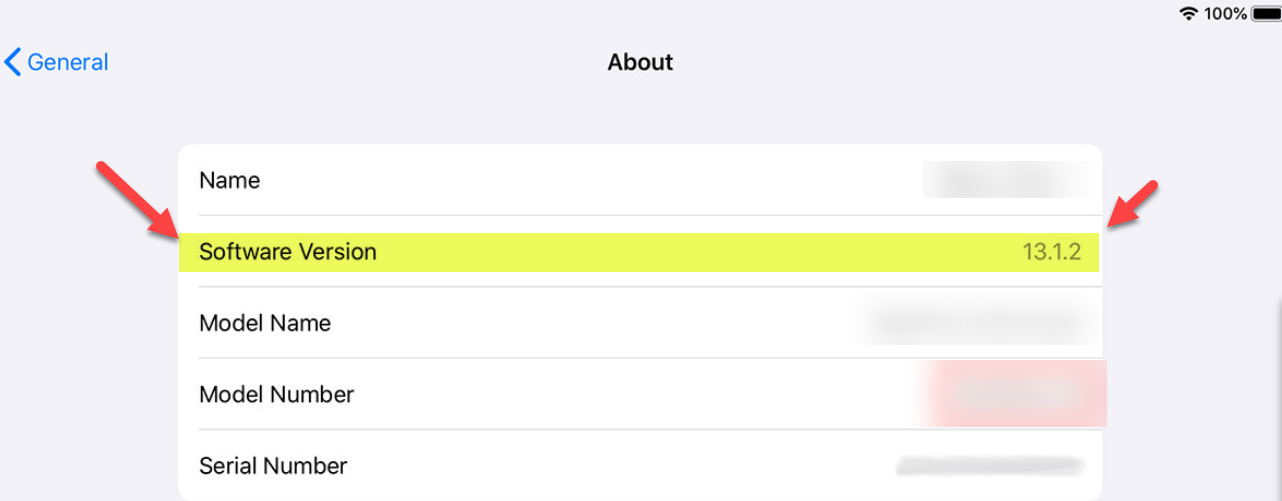Tap the red-highlighted Model Number value
Viewport: 1282px width, 501px height.
click(x=1015, y=393)
